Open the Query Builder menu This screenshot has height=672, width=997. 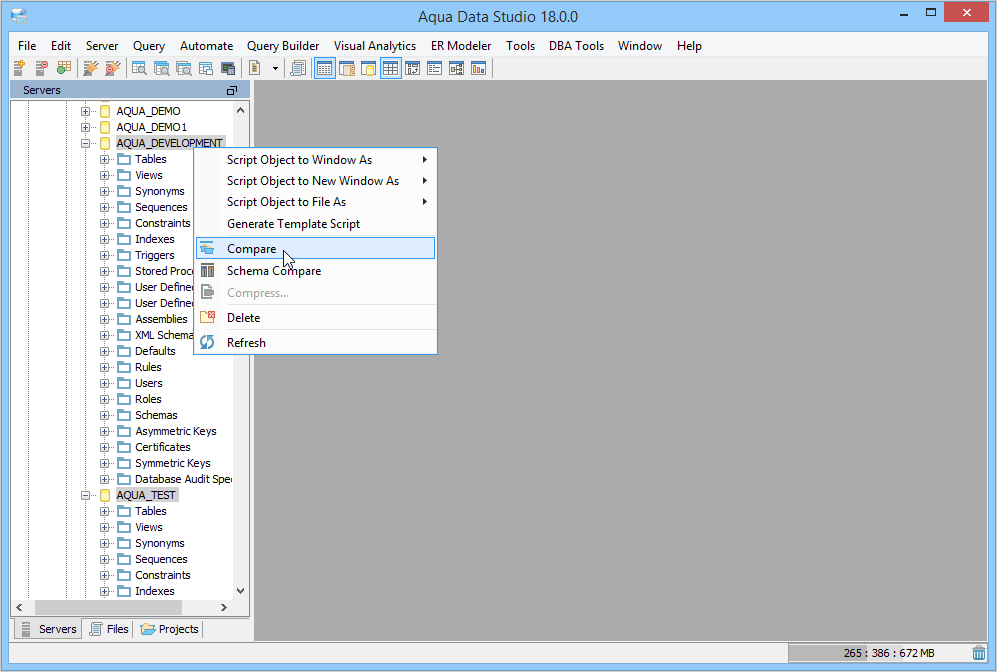[283, 46]
